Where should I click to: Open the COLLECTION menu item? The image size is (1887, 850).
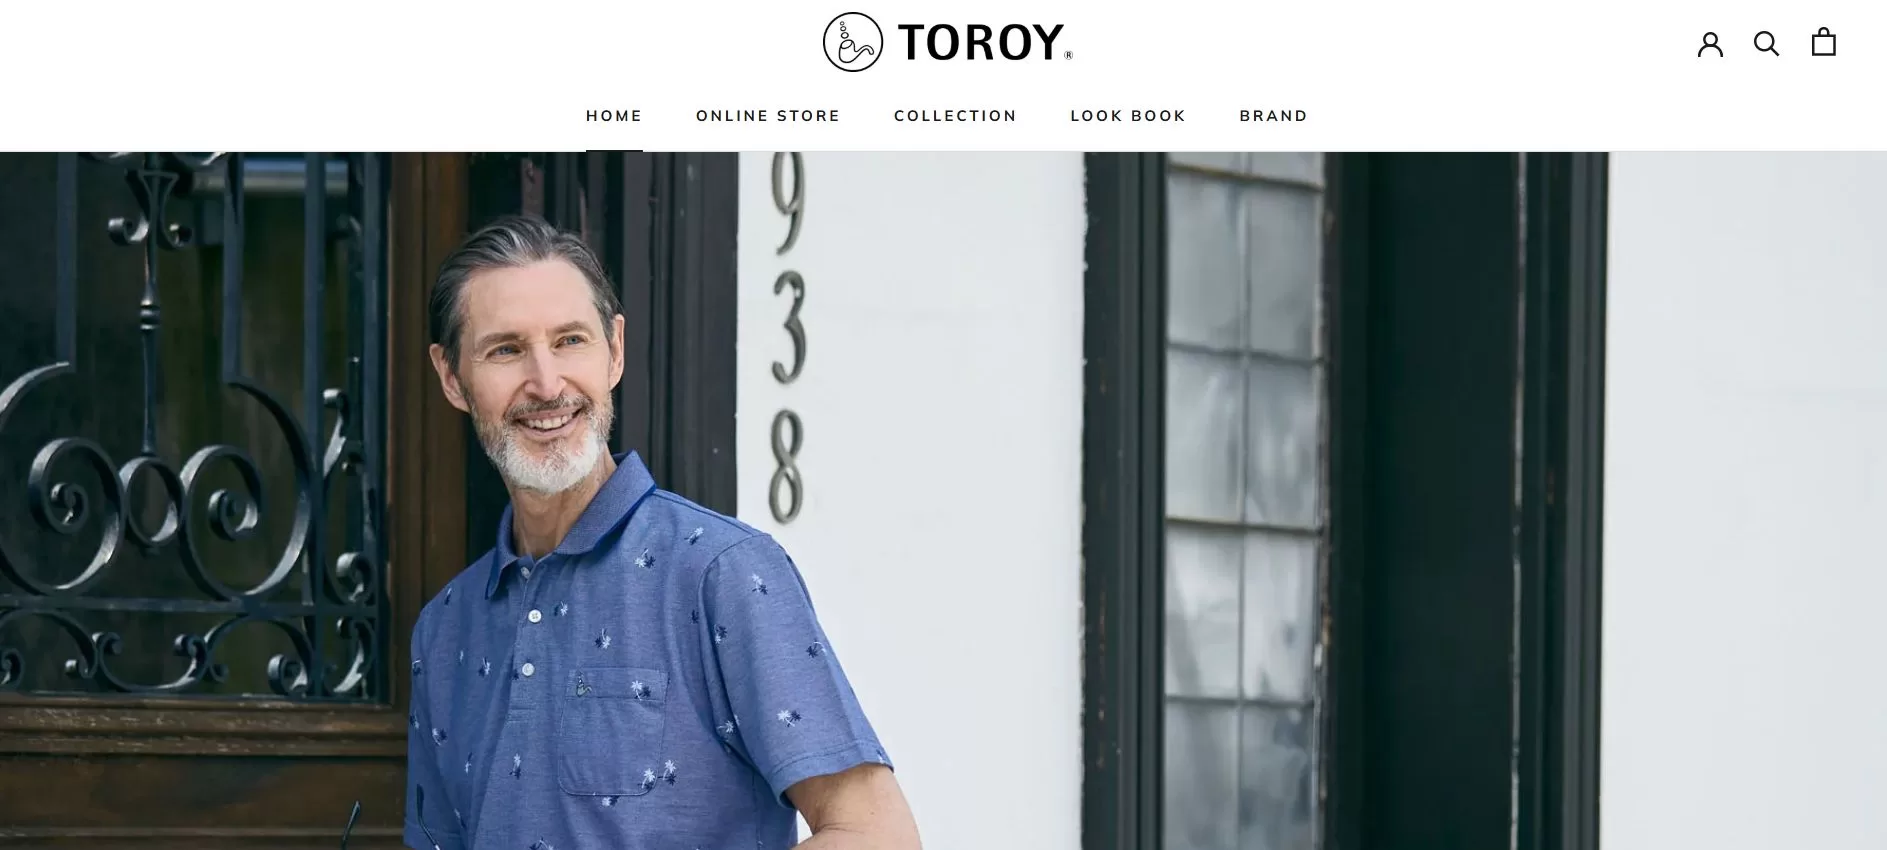point(955,116)
